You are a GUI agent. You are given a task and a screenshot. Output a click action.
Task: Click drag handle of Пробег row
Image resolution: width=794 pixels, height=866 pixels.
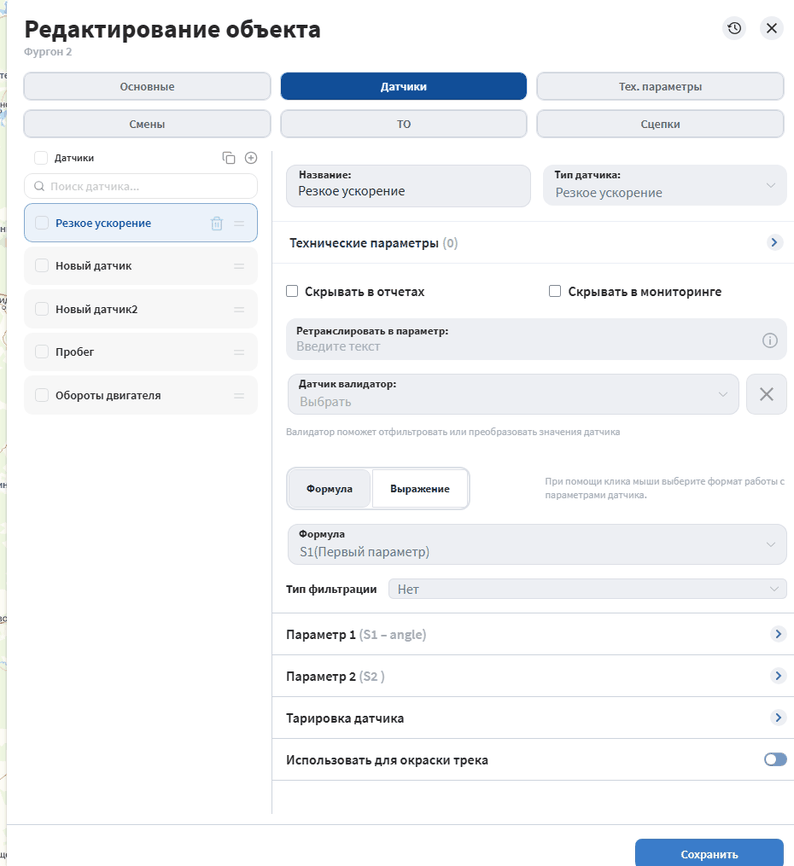[x=239, y=352]
